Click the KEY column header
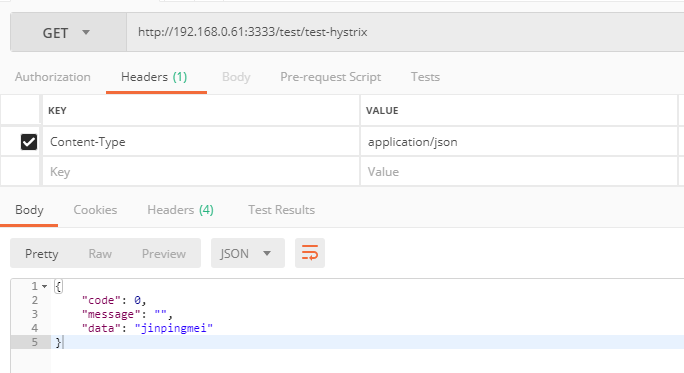Screen dimensions: 684x373 click(57, 111)
